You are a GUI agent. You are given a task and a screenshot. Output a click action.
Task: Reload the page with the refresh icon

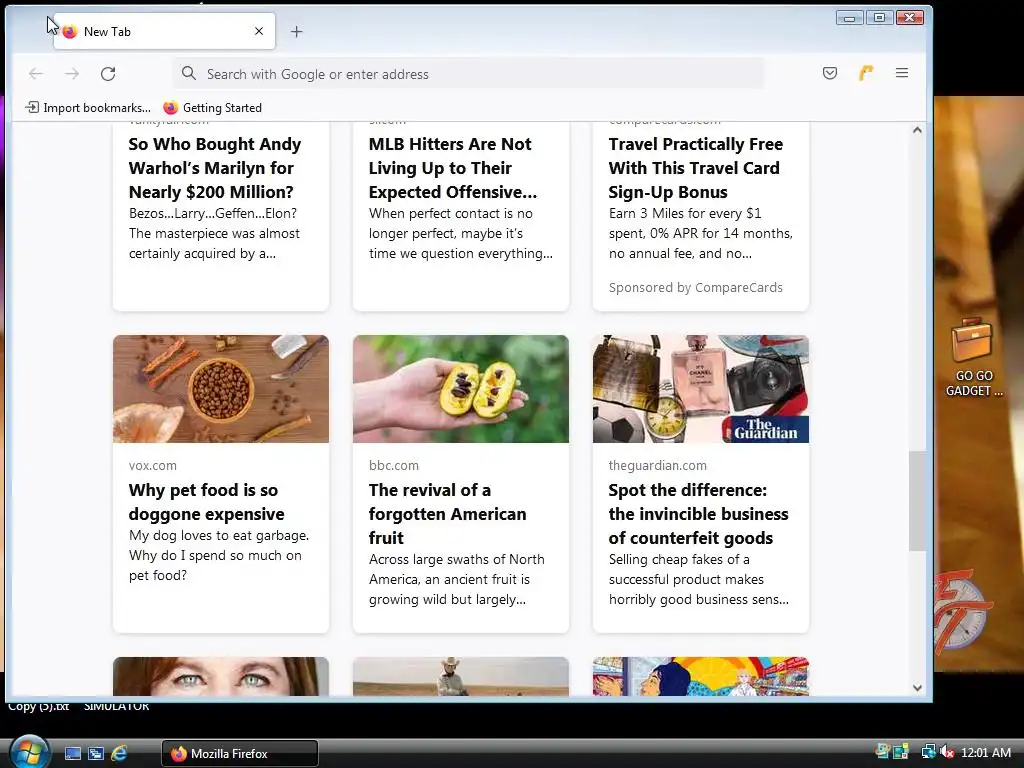(x=108, y=74)
